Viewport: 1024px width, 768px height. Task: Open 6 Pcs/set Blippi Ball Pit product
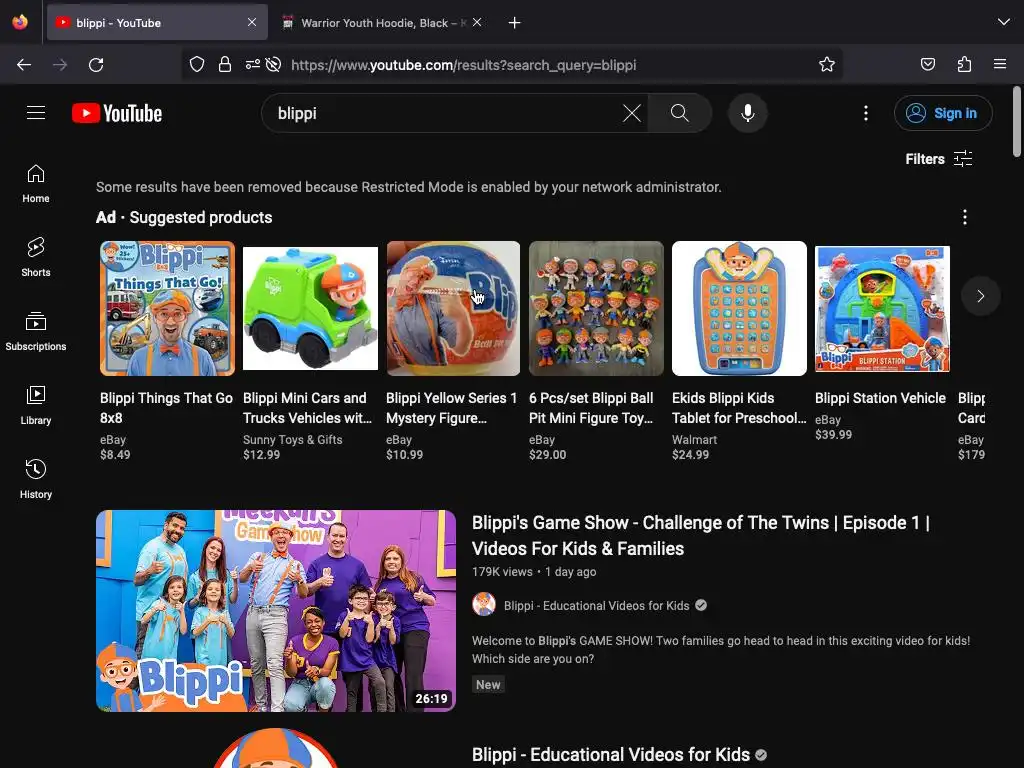[592, 408]
